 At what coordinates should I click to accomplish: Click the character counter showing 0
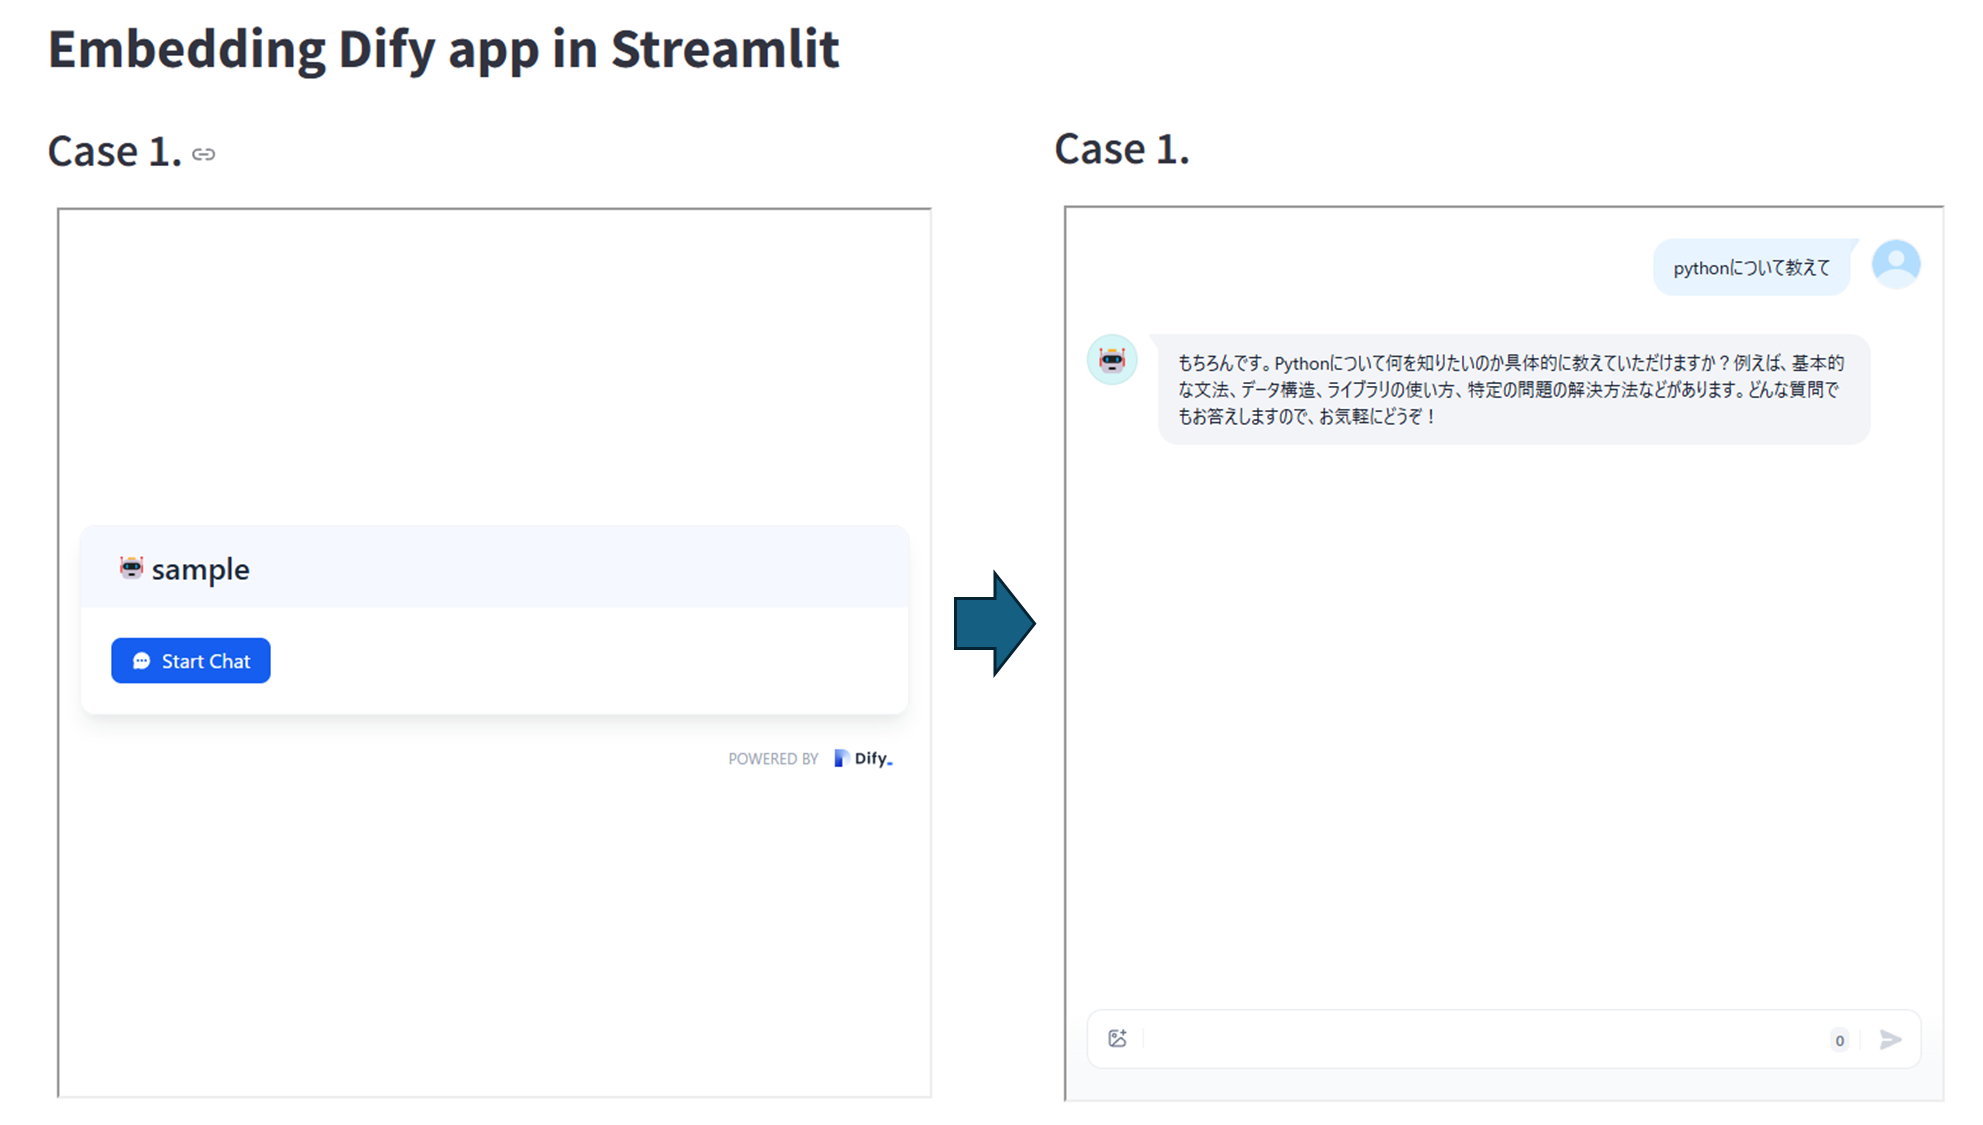[1839, 1040]
